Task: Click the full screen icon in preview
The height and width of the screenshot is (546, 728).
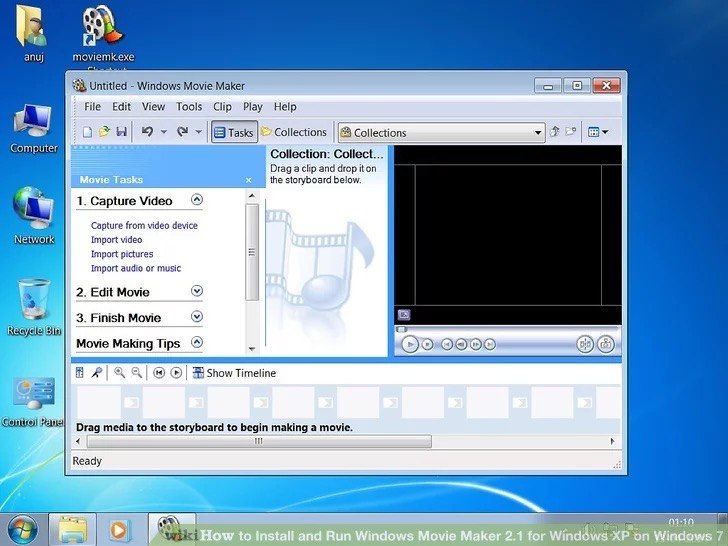Action: (x=404, y=315)
